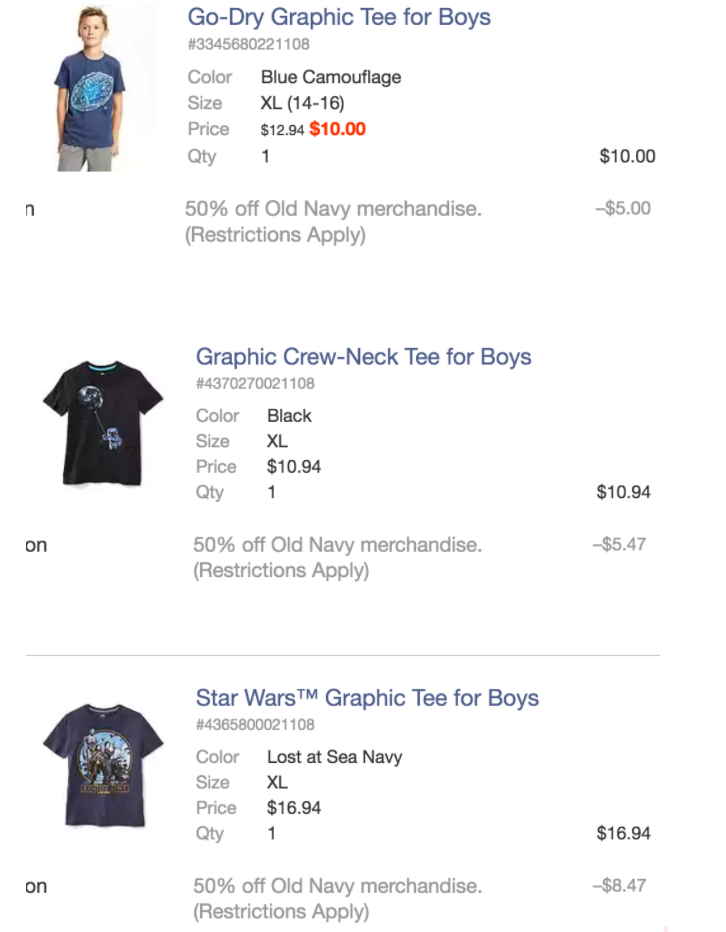Click Restrictions Apply under the Go-Dry tee

point(275,235)
